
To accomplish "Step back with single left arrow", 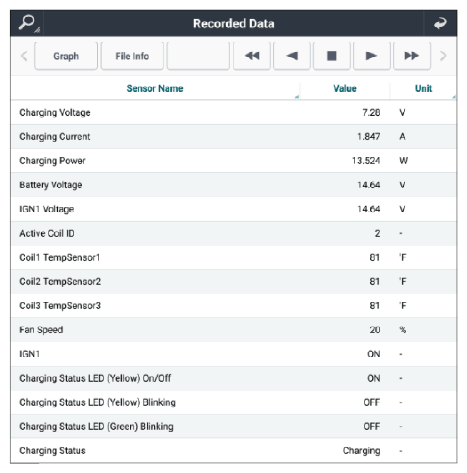I will tap(292, 56).
